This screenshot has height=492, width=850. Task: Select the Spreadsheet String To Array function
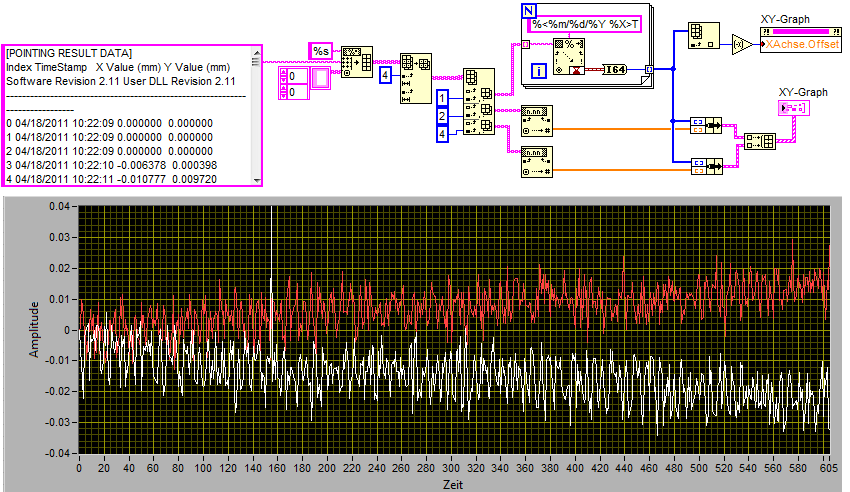(357, 62)
